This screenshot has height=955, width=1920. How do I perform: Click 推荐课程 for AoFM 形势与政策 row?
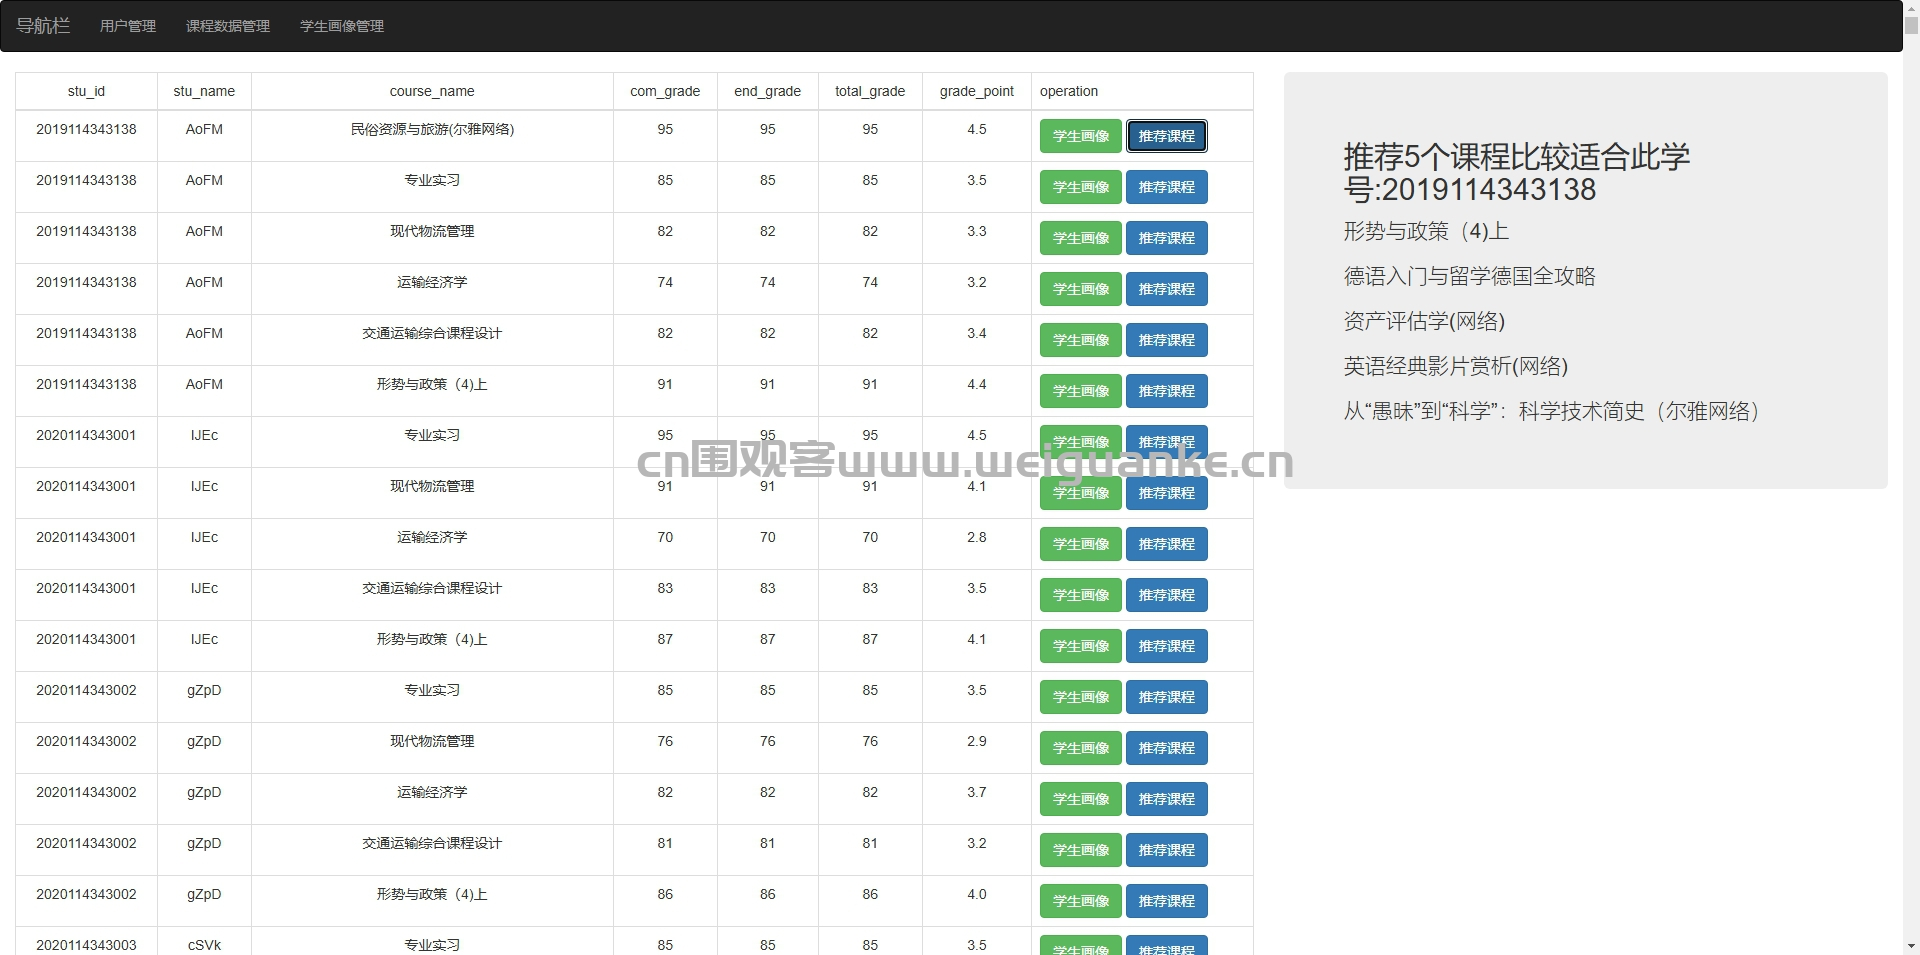1167,391
